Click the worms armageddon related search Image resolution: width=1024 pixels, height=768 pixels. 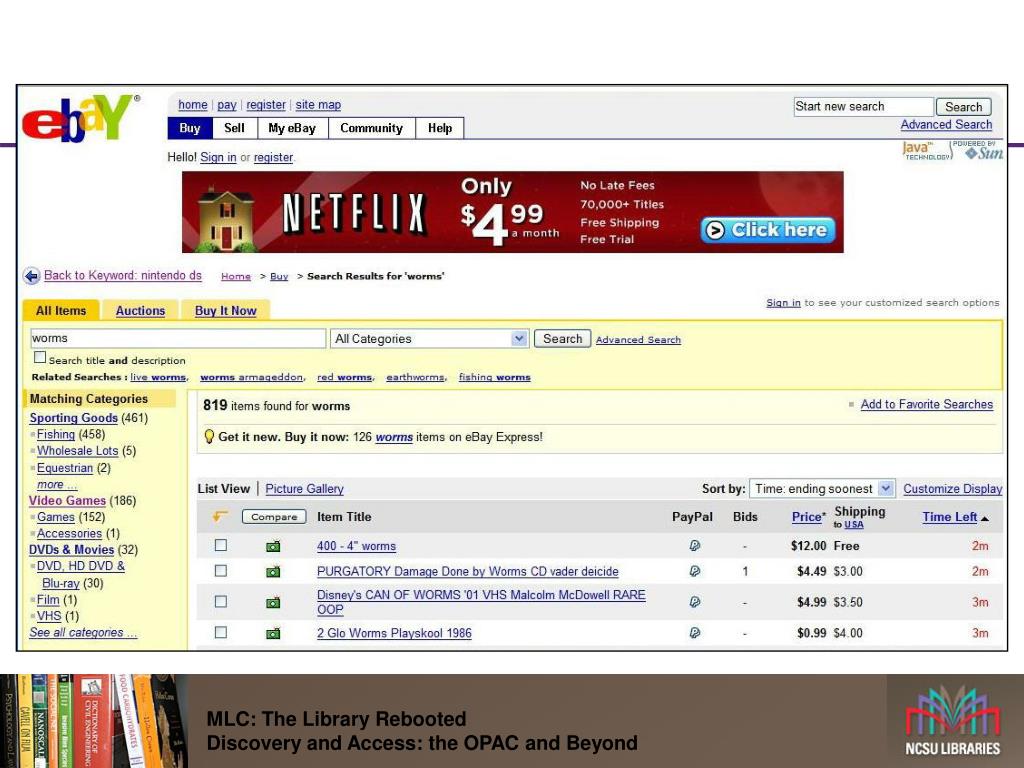click(x=251, y=377)
